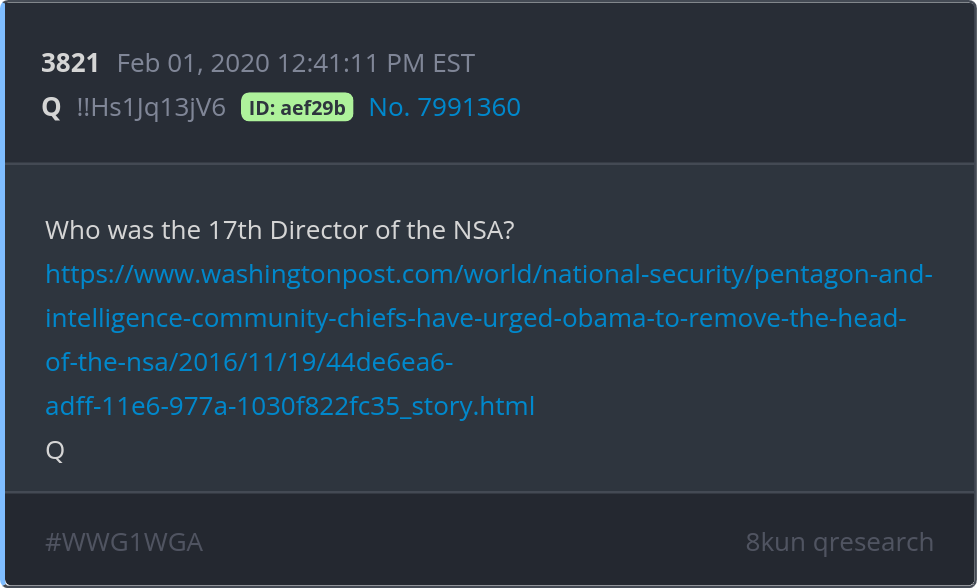978x588 pixels.
Task: Click the green ID: aef29b badge
Action: [297, 108]
